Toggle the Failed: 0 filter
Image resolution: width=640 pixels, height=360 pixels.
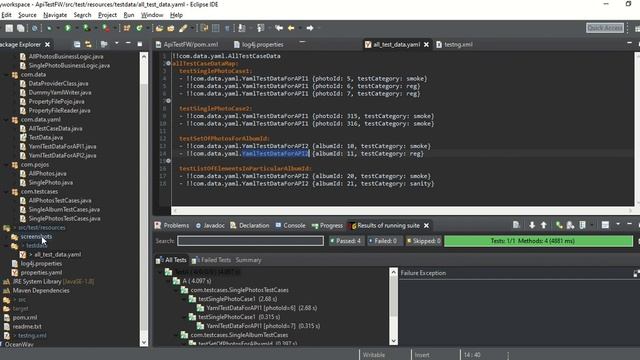383,241
